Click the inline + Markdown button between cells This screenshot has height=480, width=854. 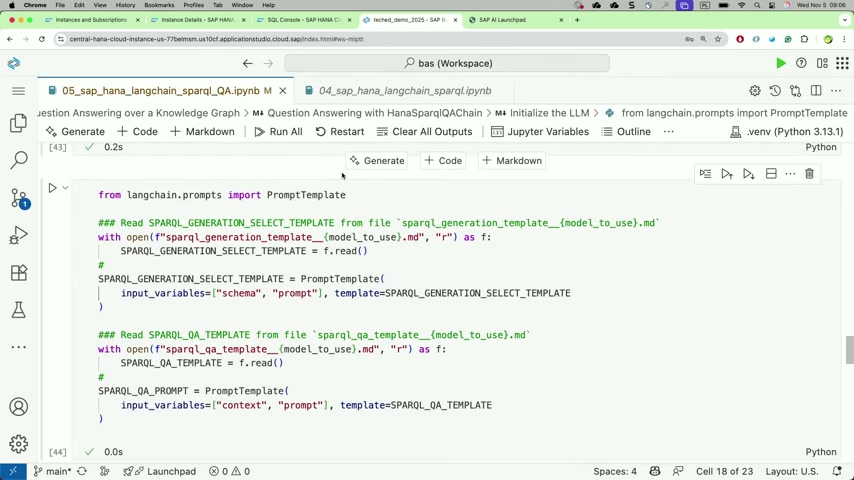tap(512, 161)
